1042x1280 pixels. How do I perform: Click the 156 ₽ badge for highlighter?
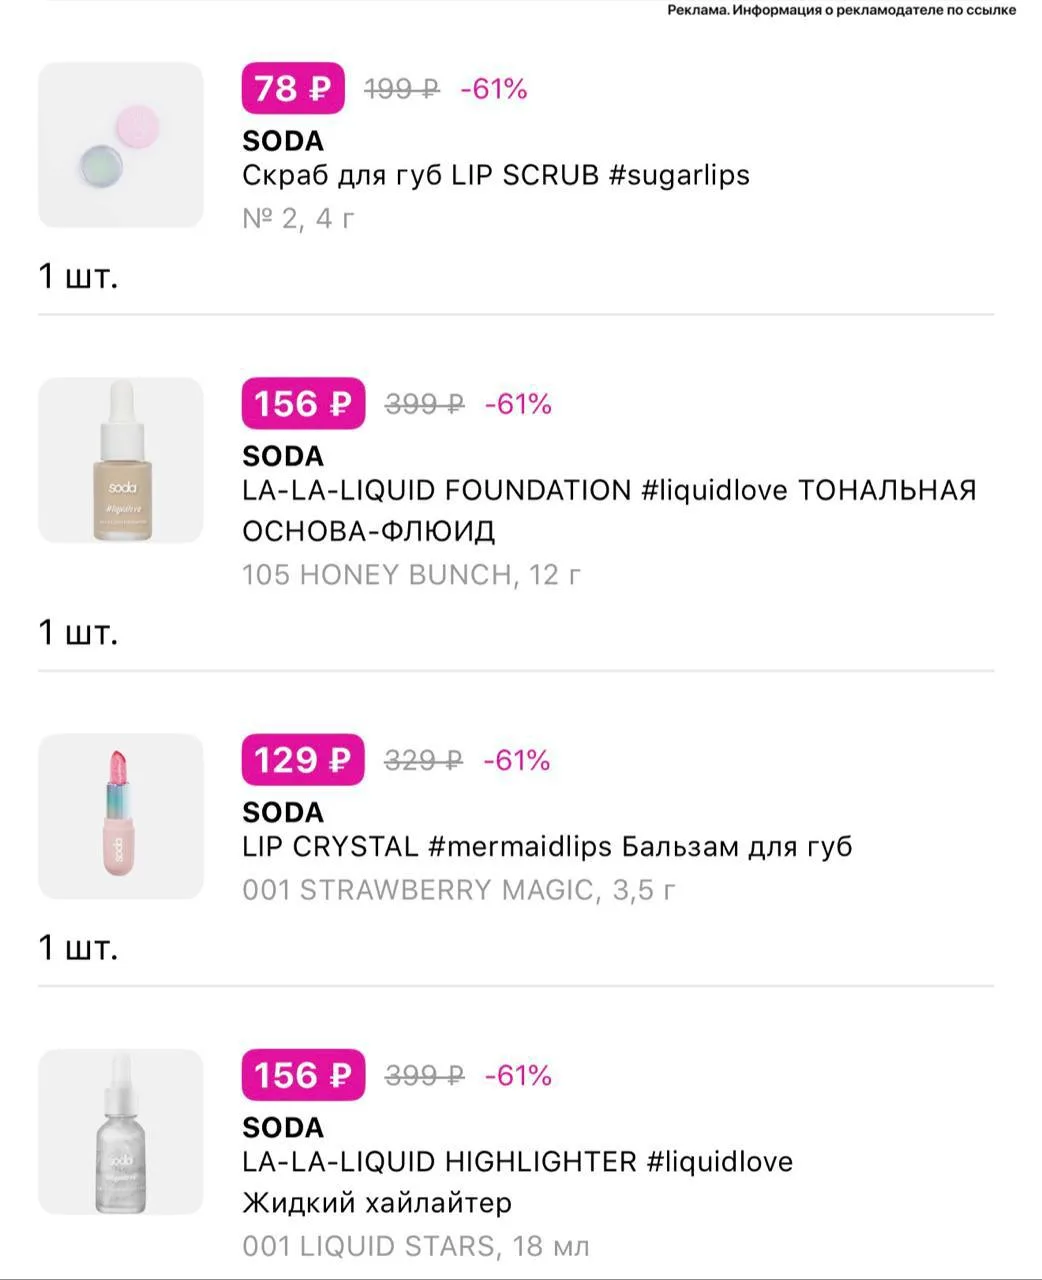pyautogui.click(x=303, y=1075)
